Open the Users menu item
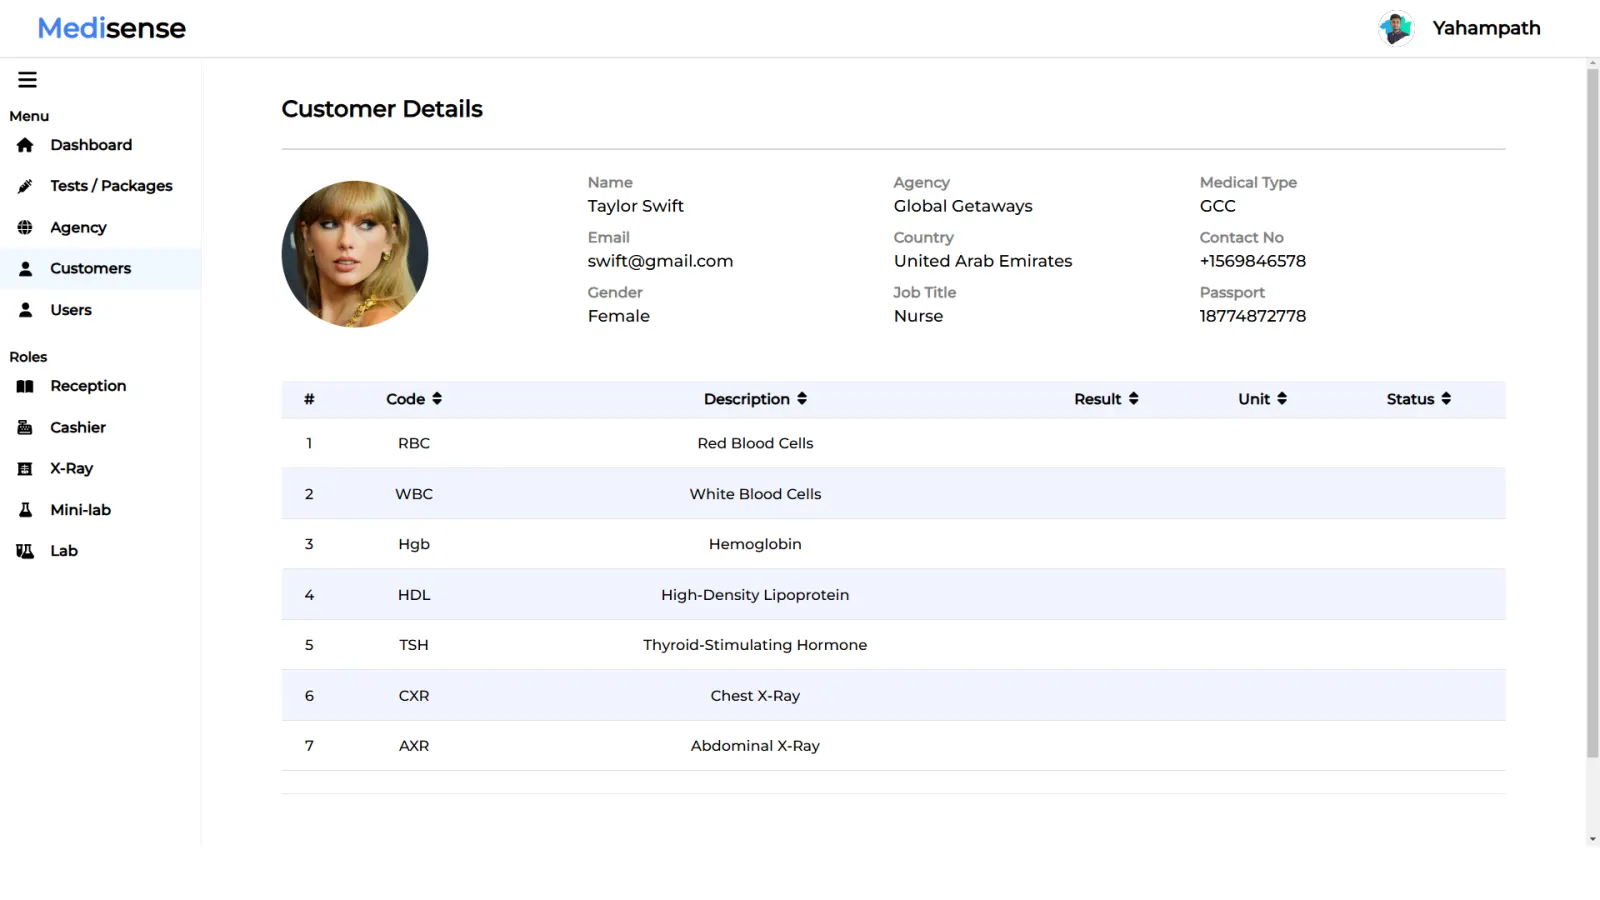Image resolution: width=1600 pixels, height=900 pixels. [100, 310]
